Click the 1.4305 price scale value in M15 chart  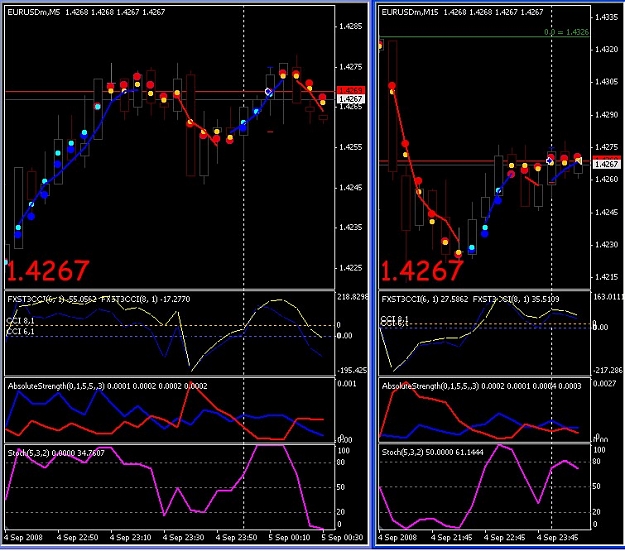click(x=607, y=82)
